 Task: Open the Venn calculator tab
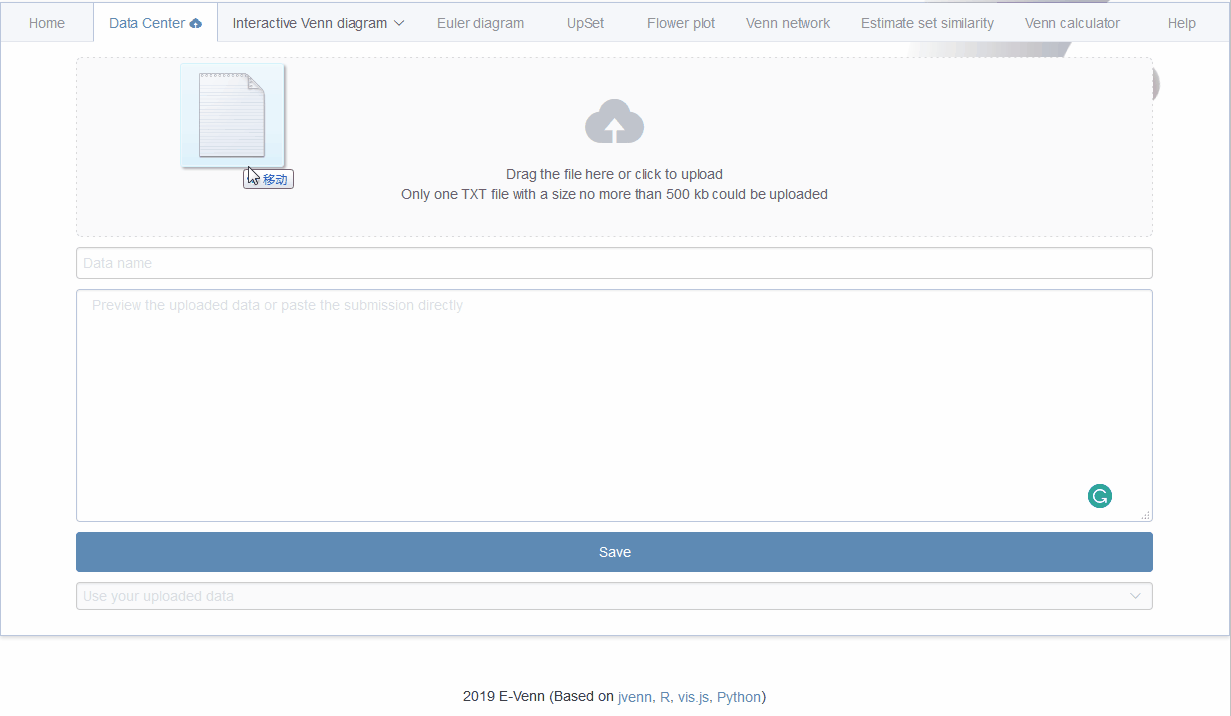(x=1072, y=23)
